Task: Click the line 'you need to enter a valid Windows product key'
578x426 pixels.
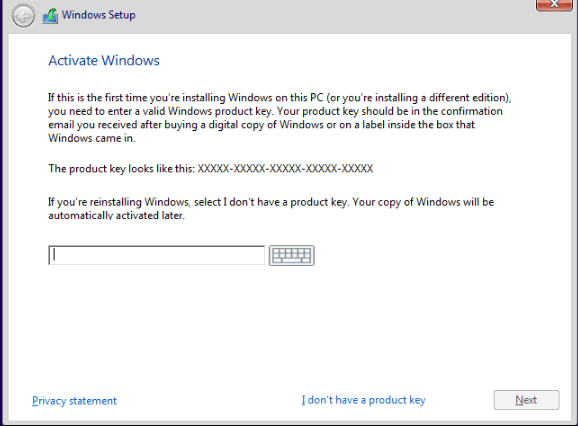Action: (x=275, y=111)
